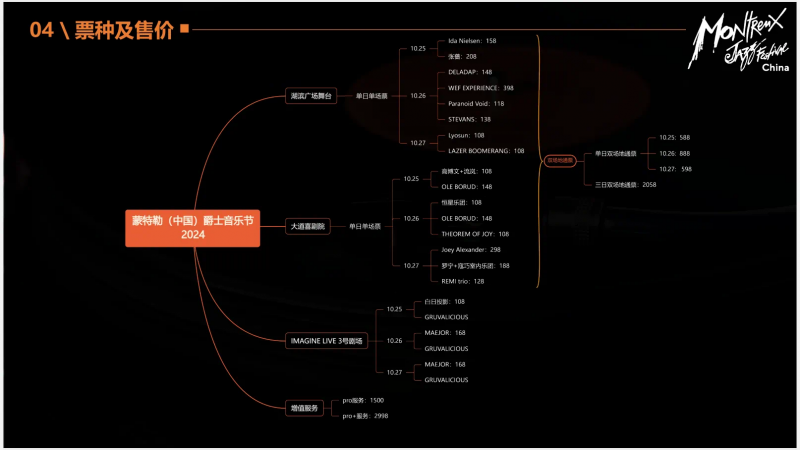Click the WEF EXPERIENCE: 398 entry
This screenshot has height=450, width=800.
pos(481,88)
